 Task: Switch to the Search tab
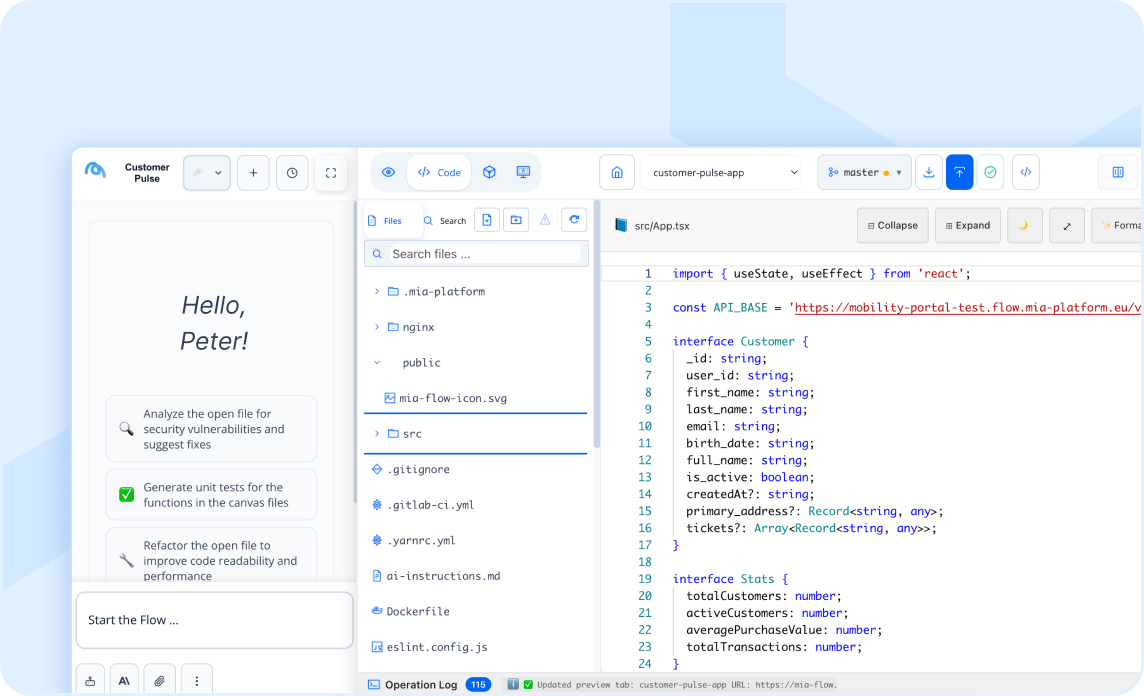pyautogui.click(x=445, y=220)
